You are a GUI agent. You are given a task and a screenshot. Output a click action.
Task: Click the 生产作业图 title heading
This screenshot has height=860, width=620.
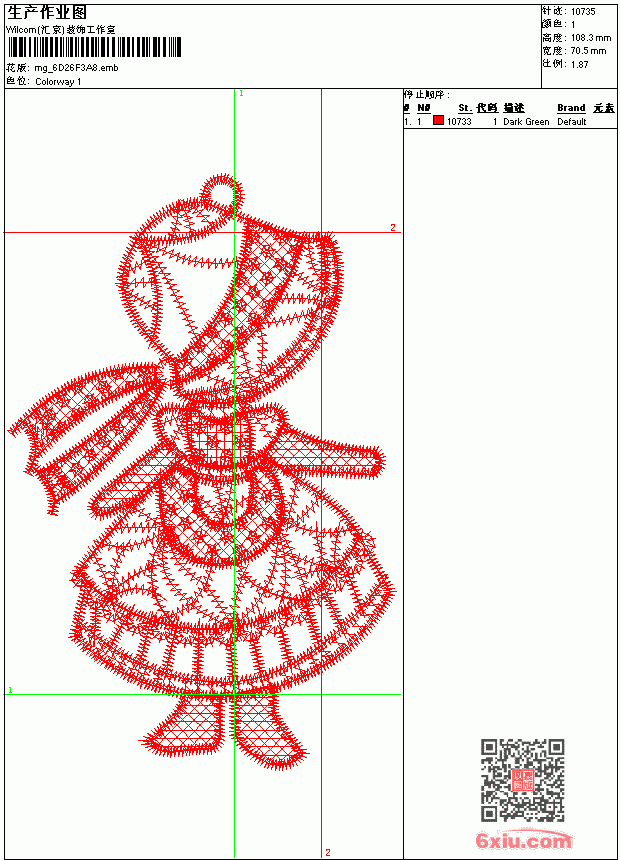click(x=47, y=13)
